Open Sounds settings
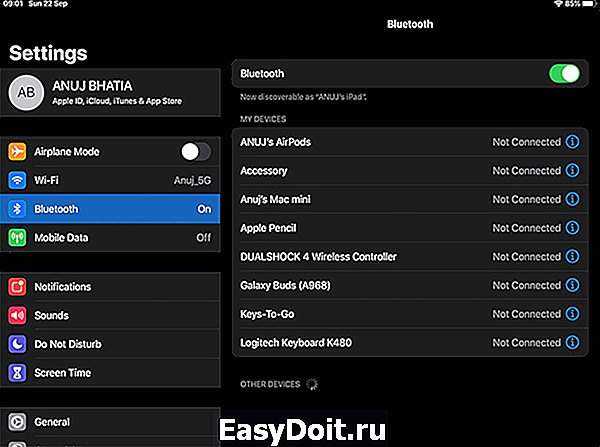The image size is (600, 447). pyautogui.click(x=110, y=315)
